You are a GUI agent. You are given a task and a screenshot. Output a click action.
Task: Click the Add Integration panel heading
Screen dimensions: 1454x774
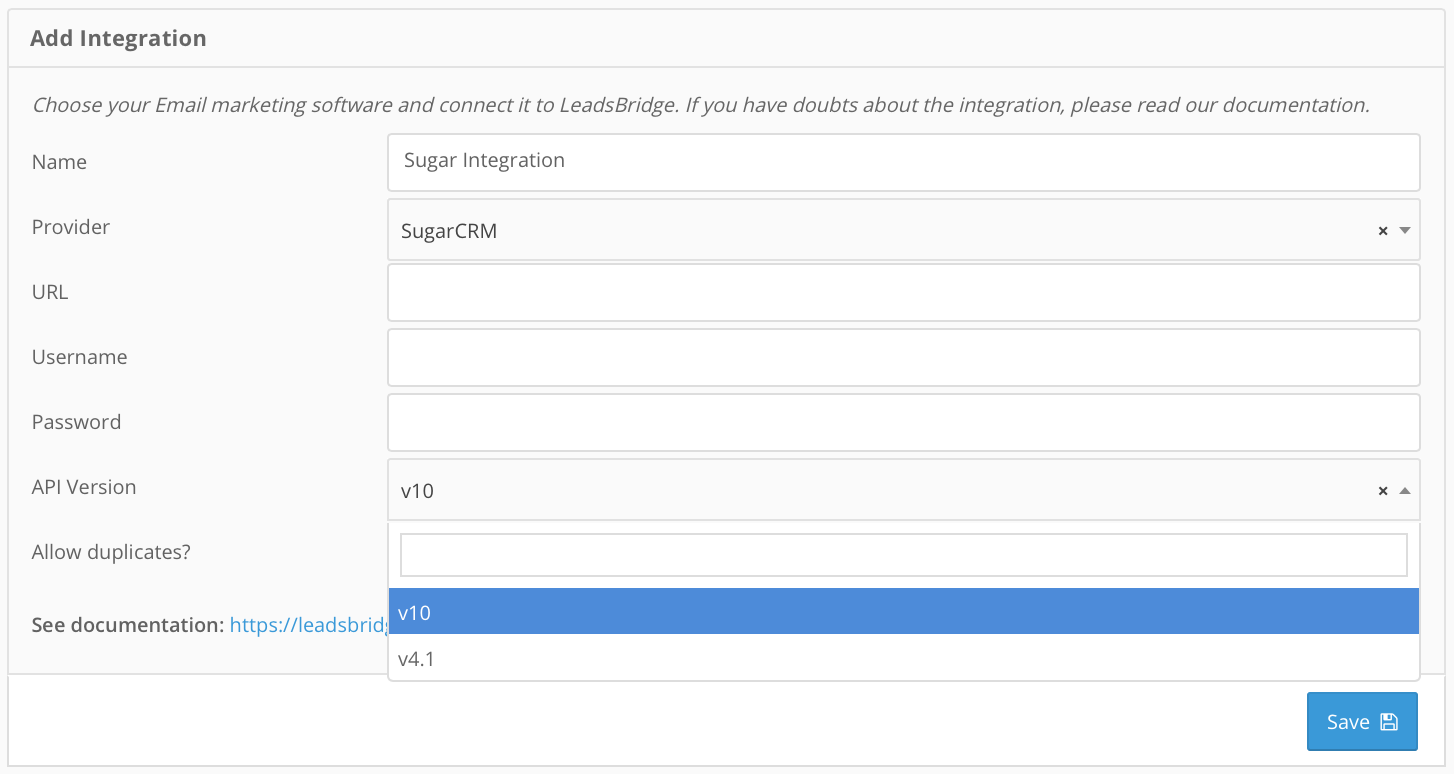point(118,38)
